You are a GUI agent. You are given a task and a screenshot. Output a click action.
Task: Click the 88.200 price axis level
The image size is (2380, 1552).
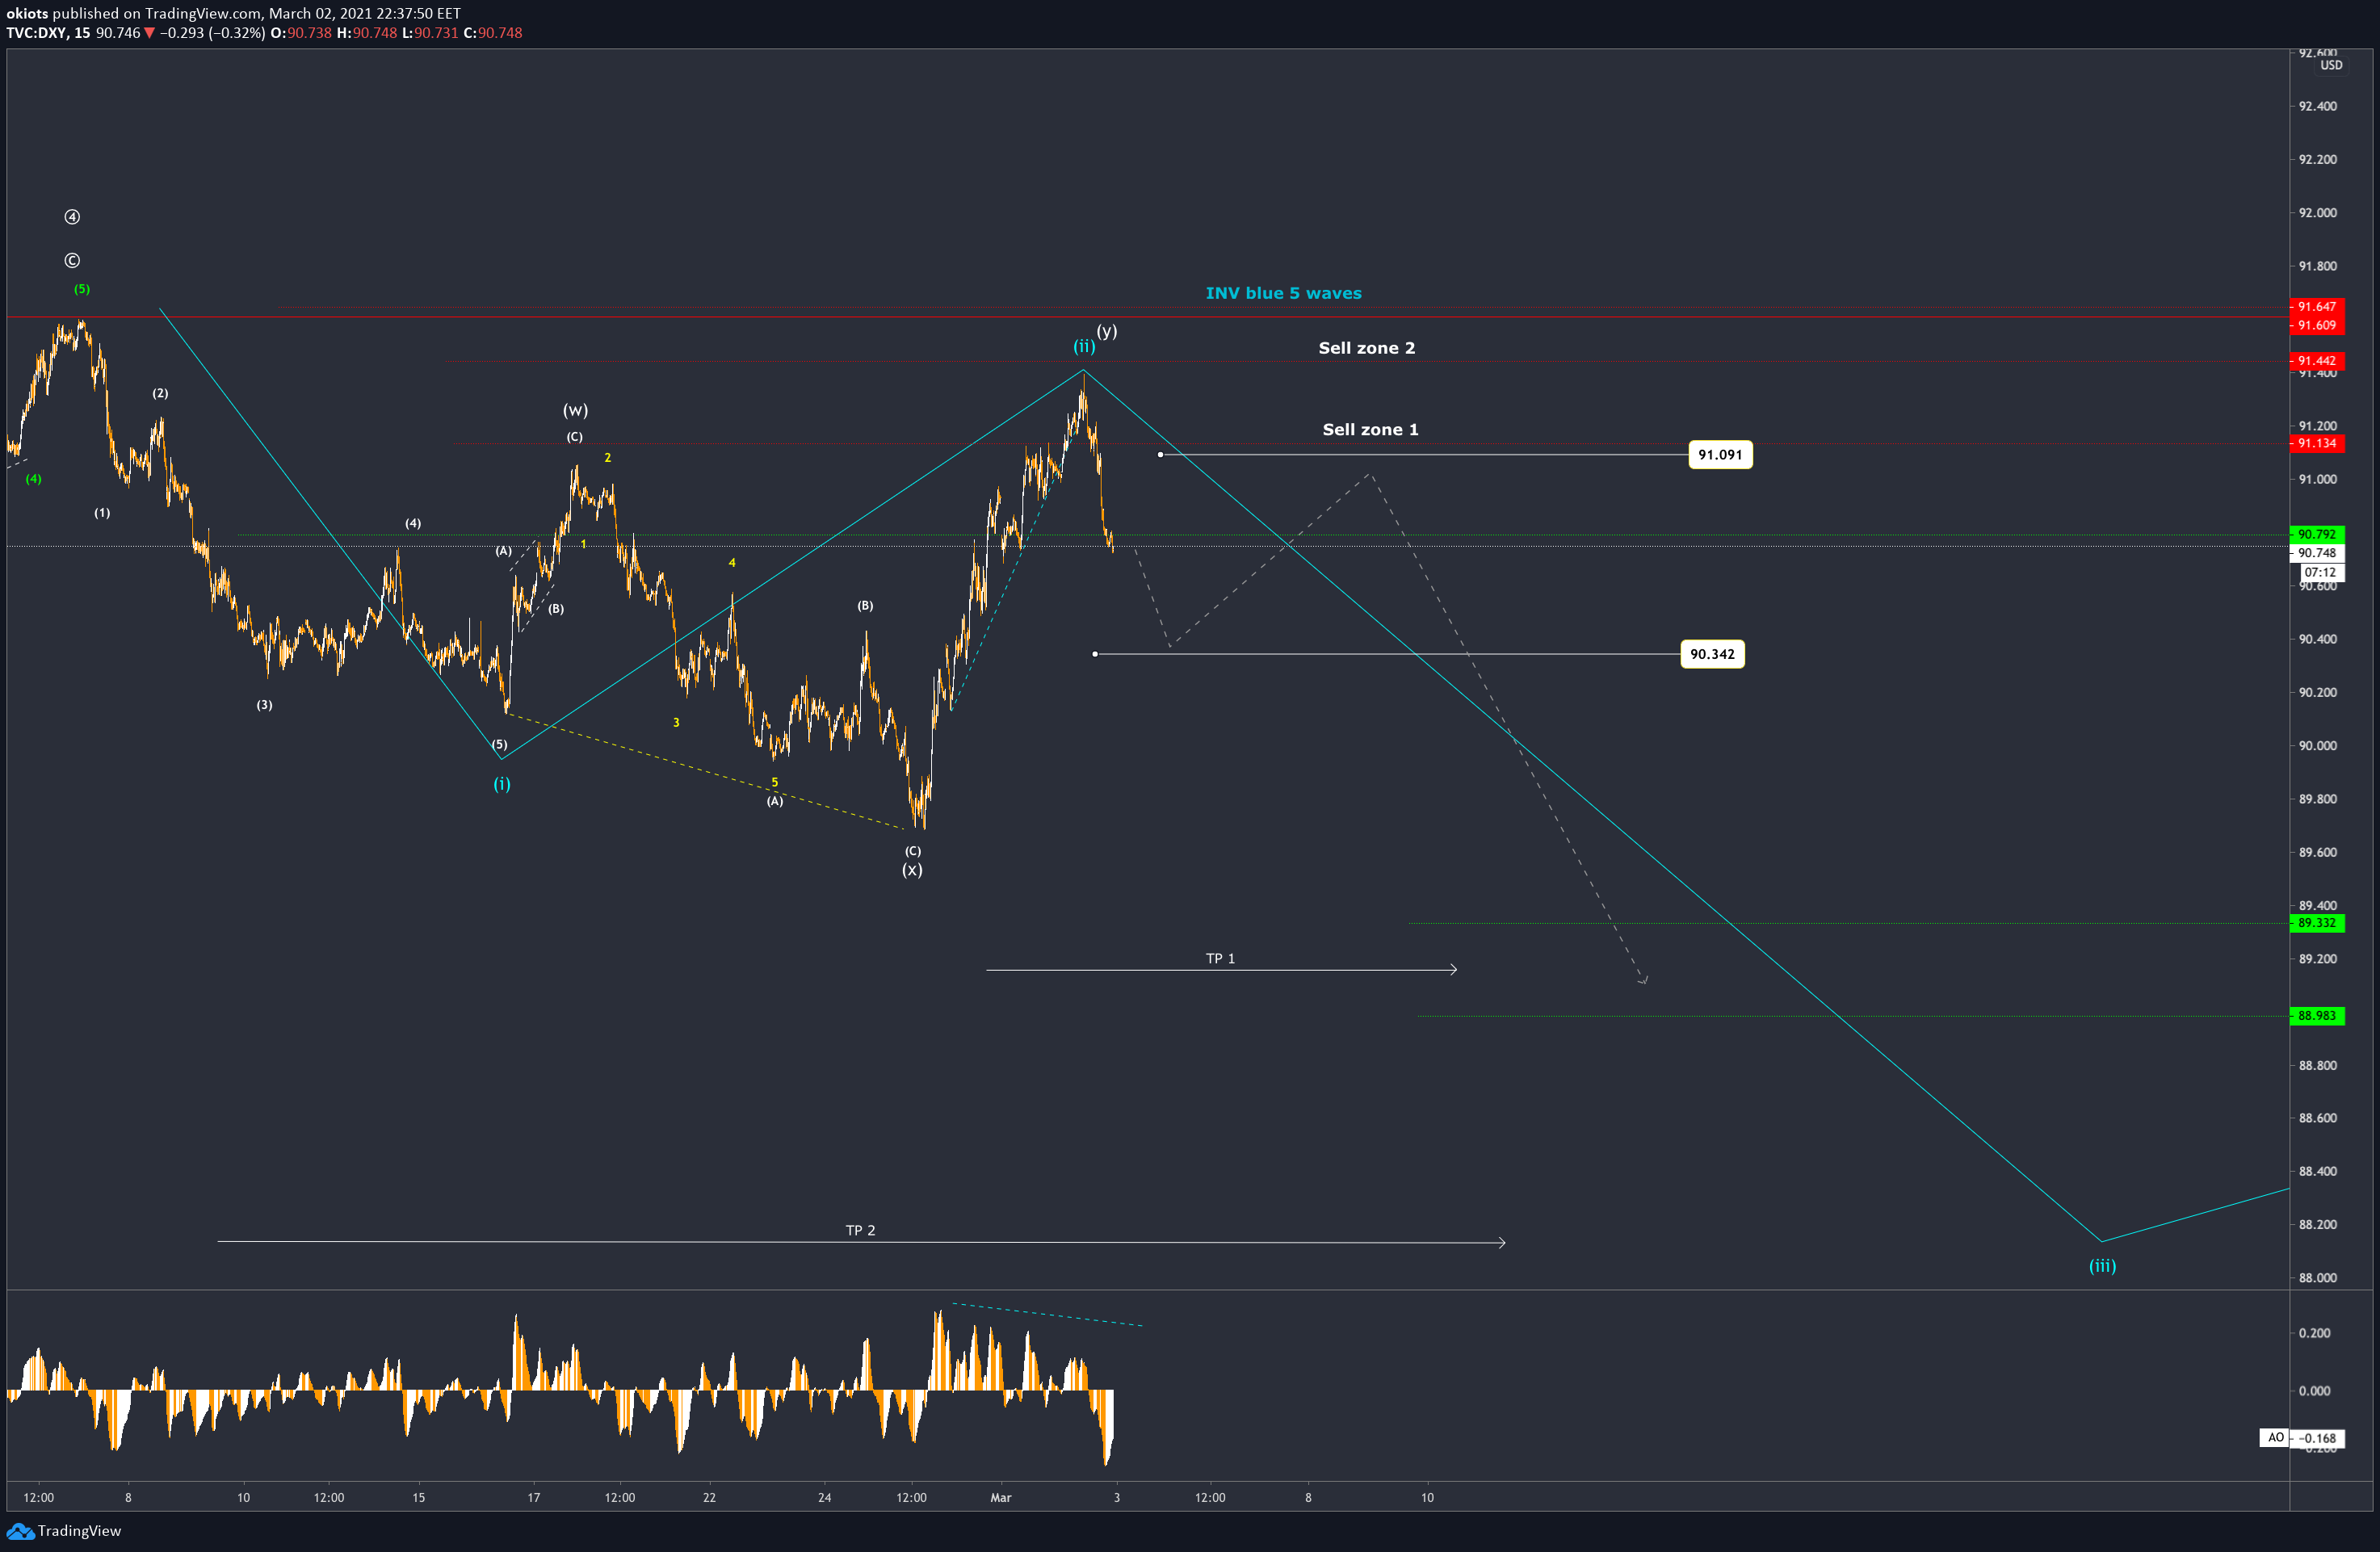(x=2317, y=1225)
